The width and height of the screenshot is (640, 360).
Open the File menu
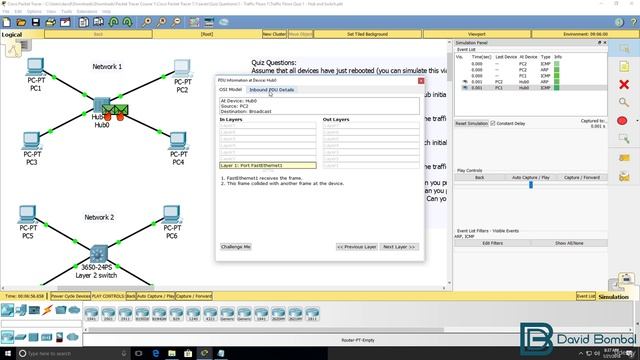6,11
